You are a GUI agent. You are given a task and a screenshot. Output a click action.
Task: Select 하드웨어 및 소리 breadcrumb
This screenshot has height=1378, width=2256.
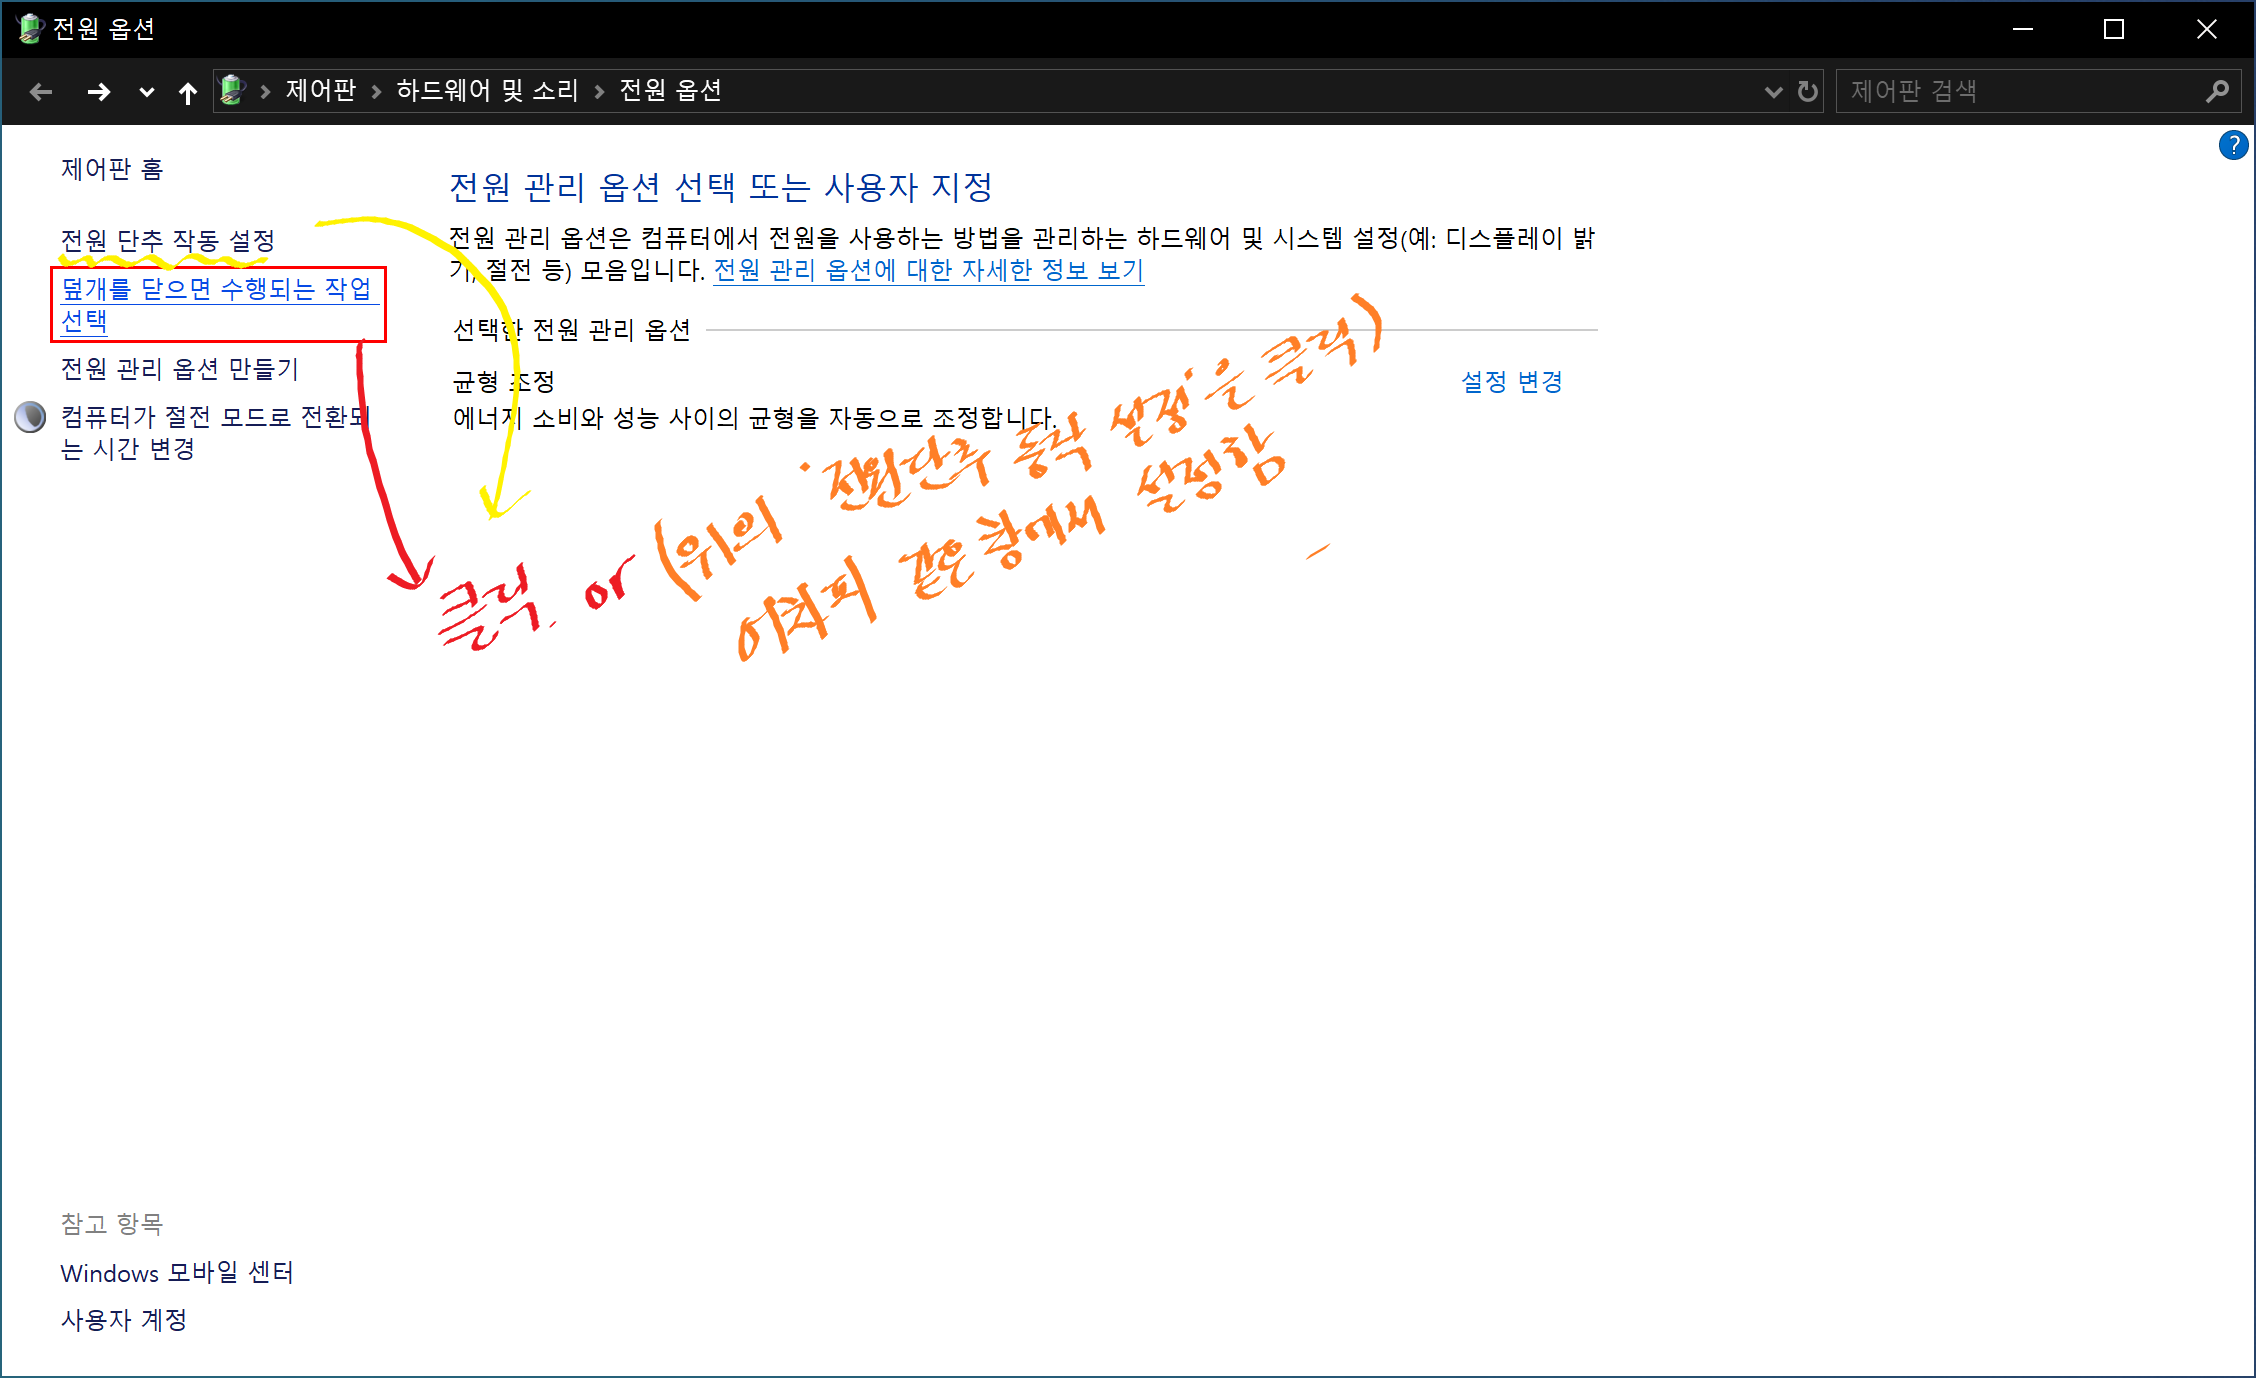(x=487, y=91)
